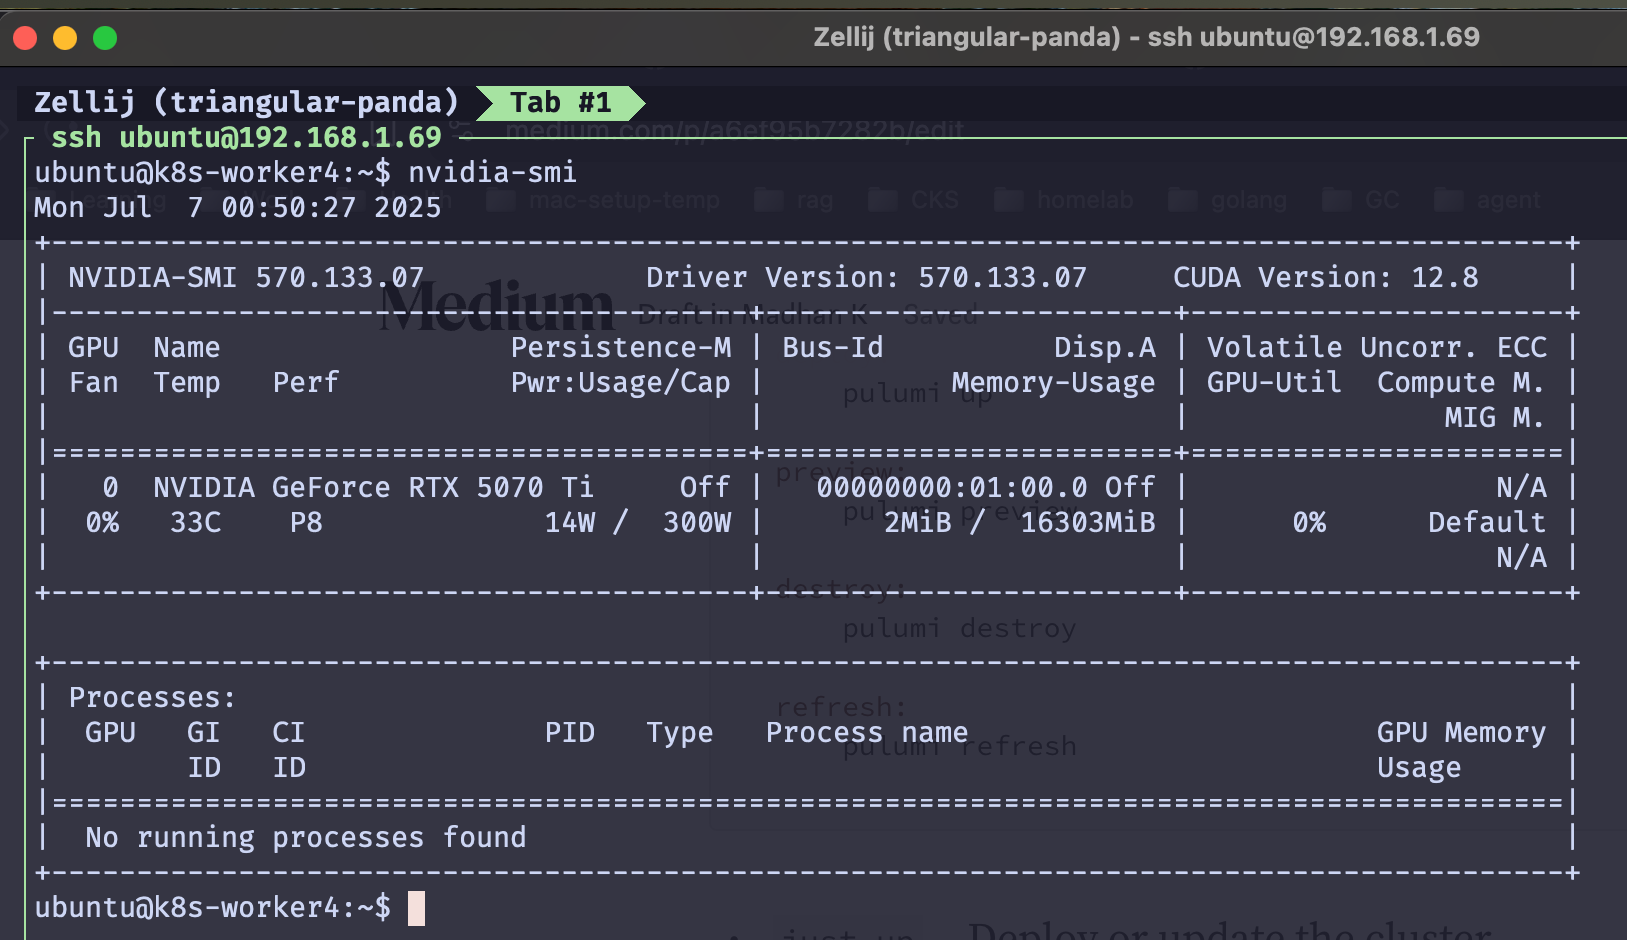Click the typed command nvidia-smi
Screen dimensions: 1627x940
click(x=492, y=172)
